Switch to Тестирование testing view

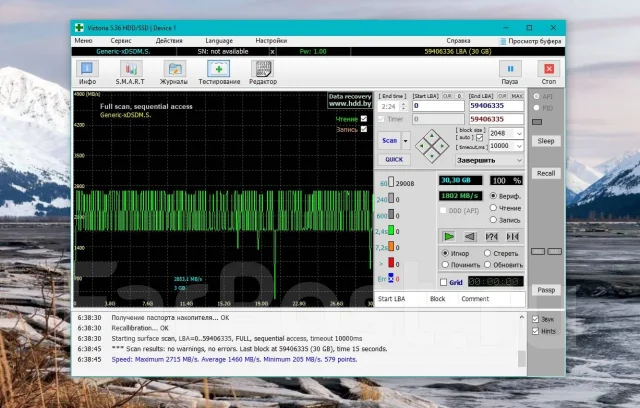[x=219, y=72]
